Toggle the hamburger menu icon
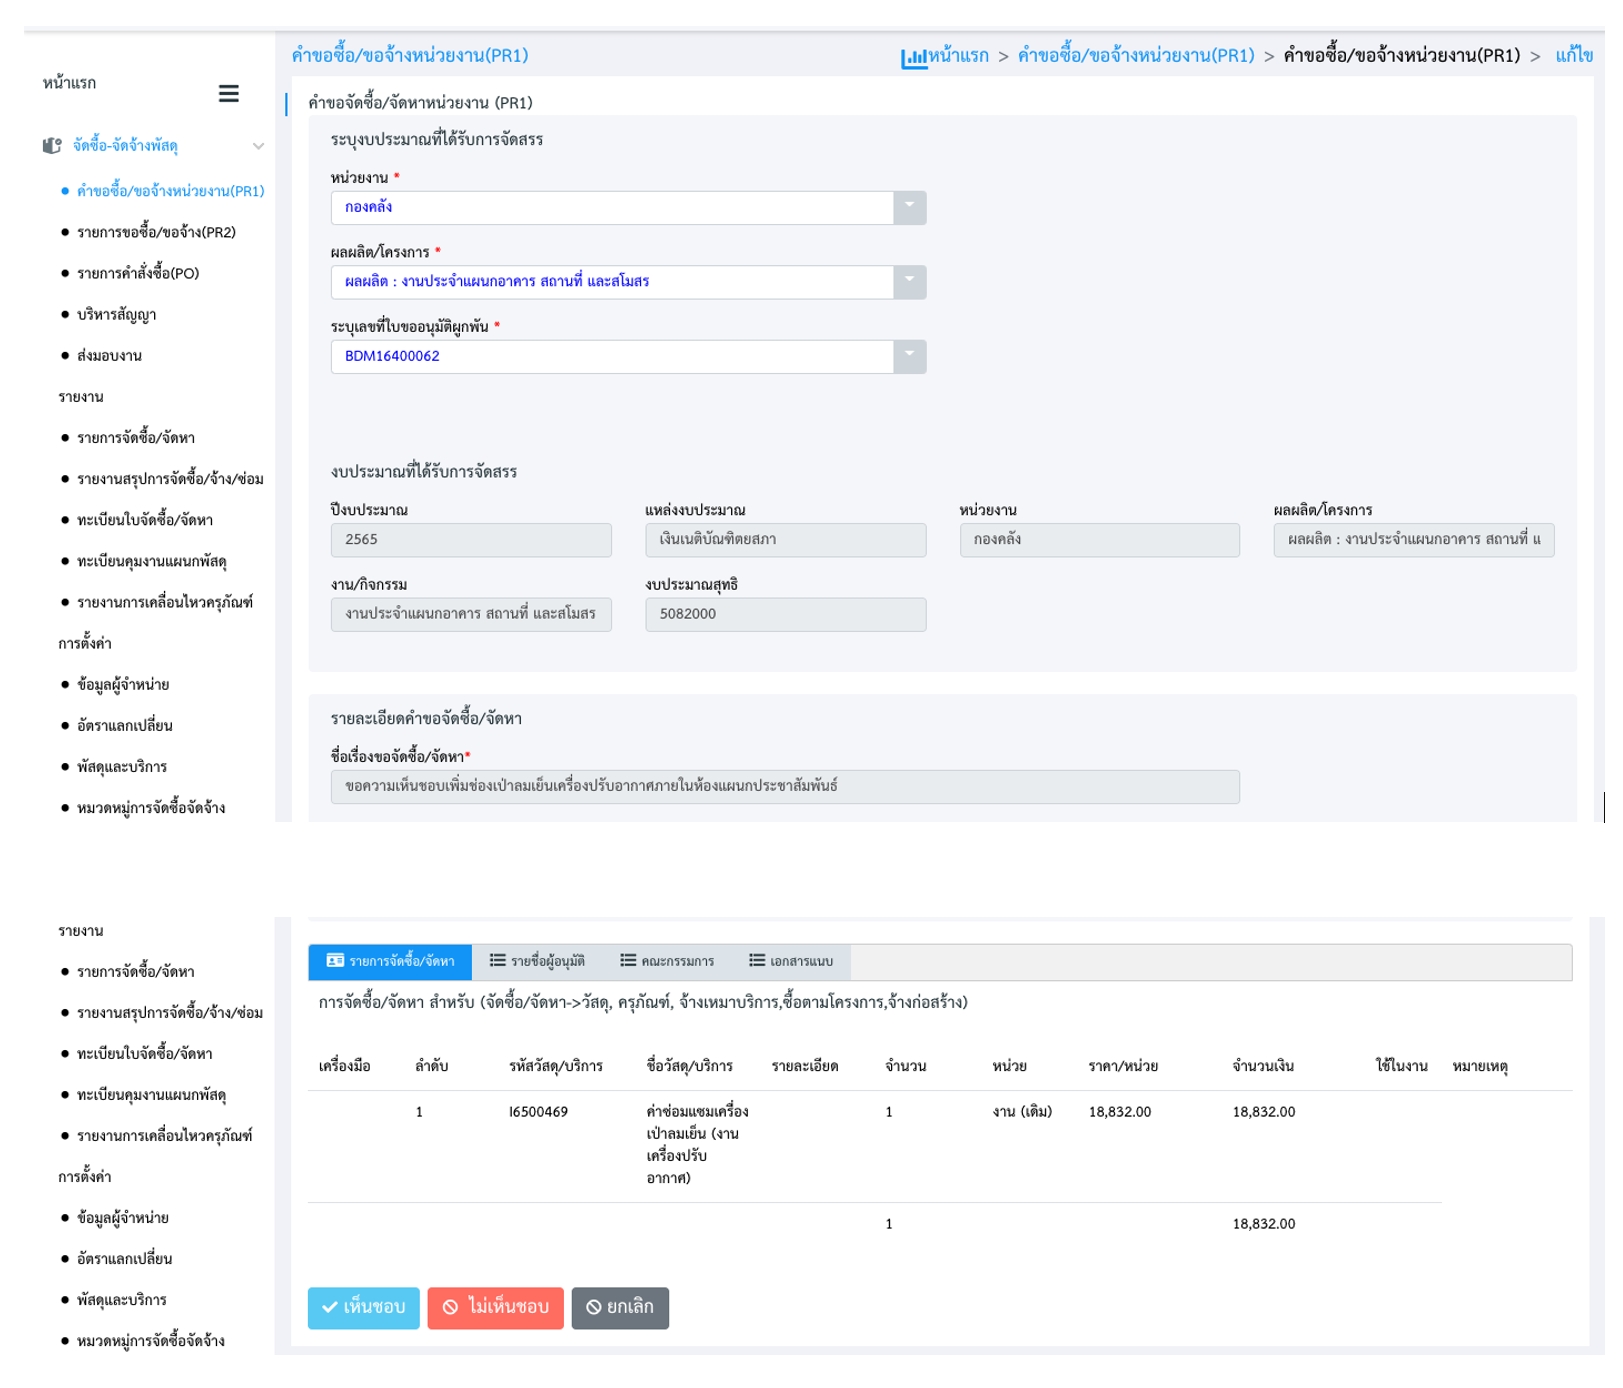 click(228, 94)
